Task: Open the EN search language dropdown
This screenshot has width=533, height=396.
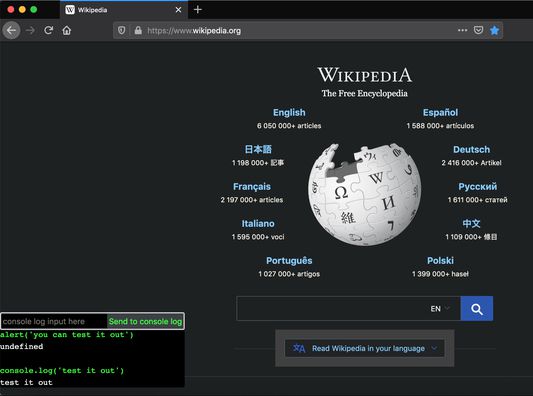Action: pyautogui.click(x=440, y=309)
